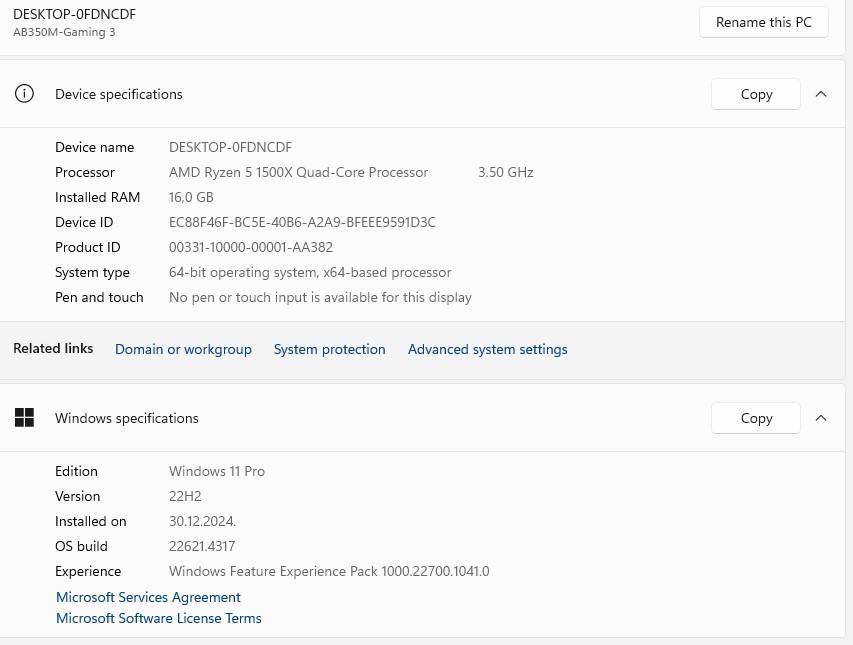
Task: Click the Windows logo icon
Action: (x=25, y=418)
